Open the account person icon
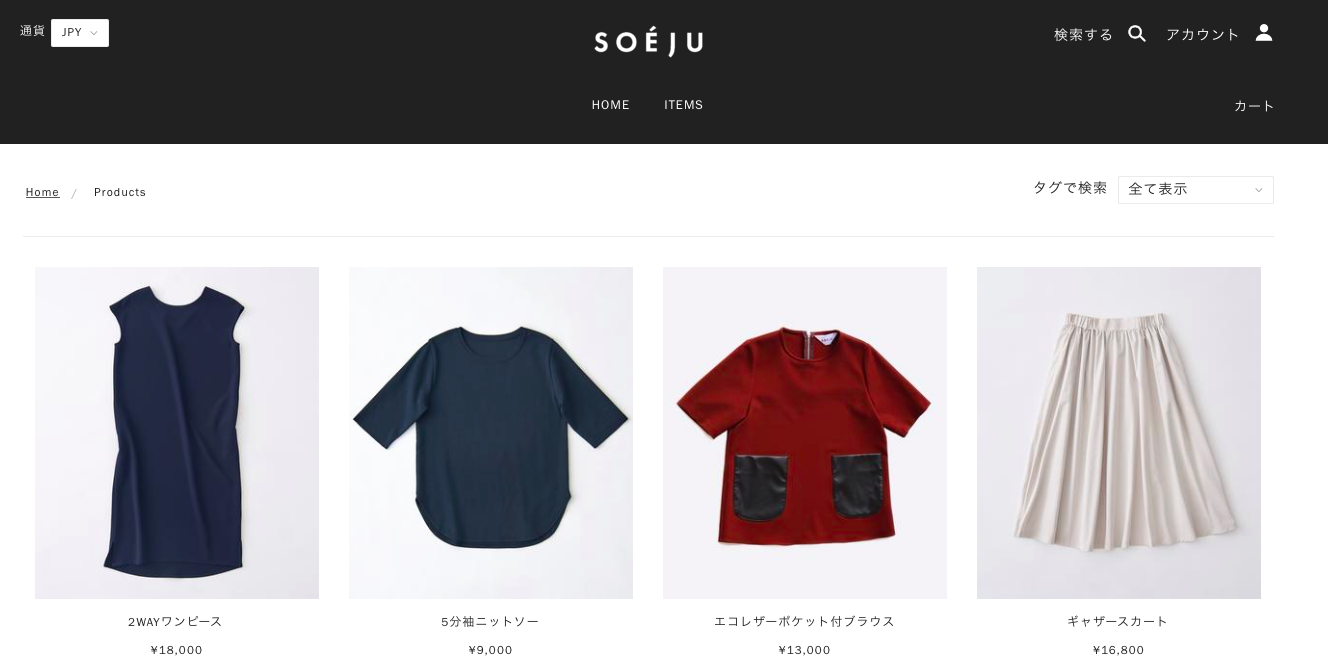The image size is (1328, 669). point(1264,33)
